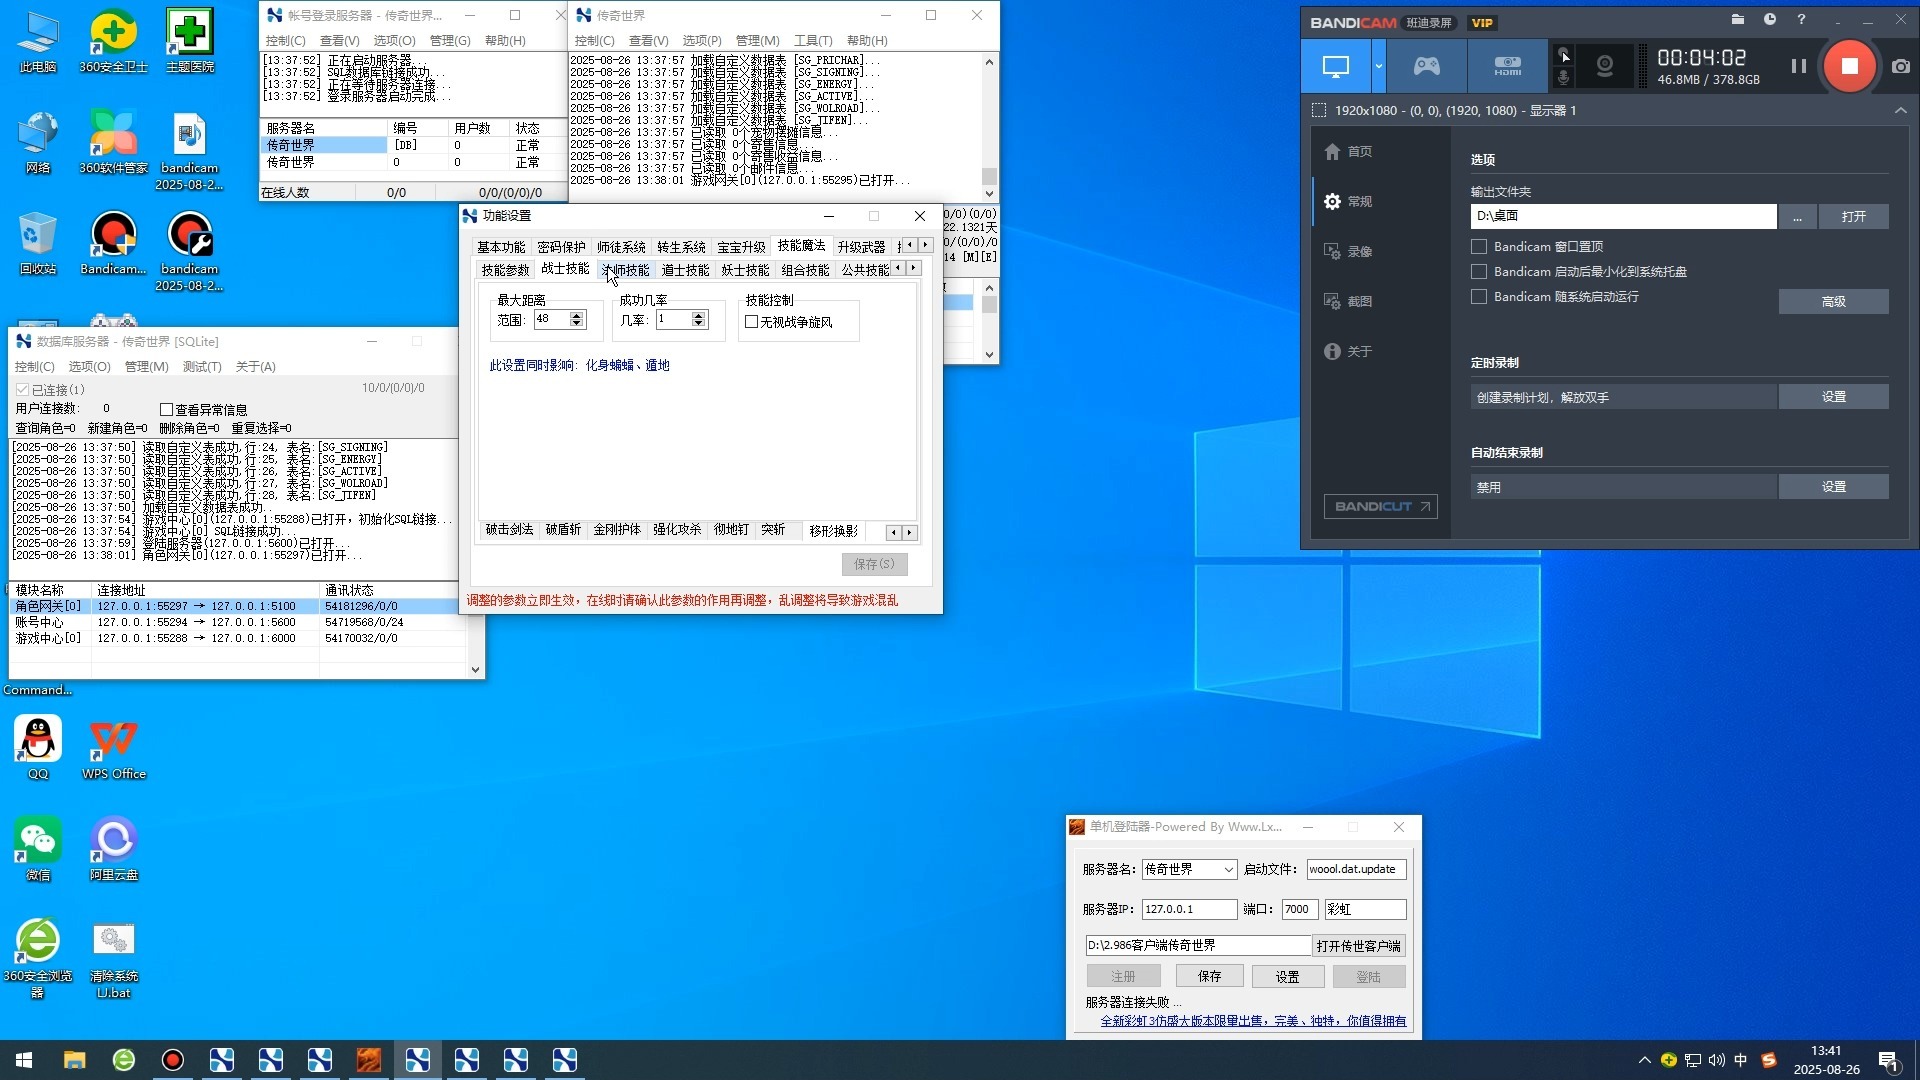Switch to 师徒系统 tab
This screenshot has height=1080, width=1920.
coord(621,247)
